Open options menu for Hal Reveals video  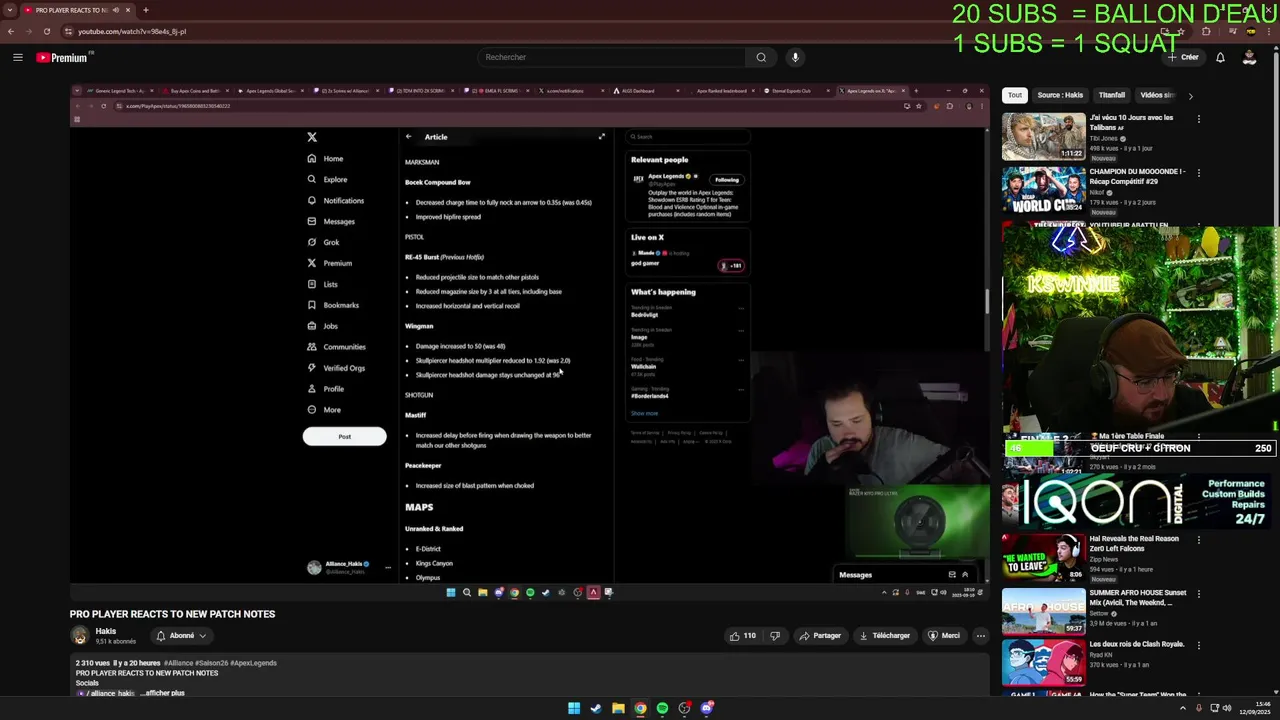tap(1198, 540)
